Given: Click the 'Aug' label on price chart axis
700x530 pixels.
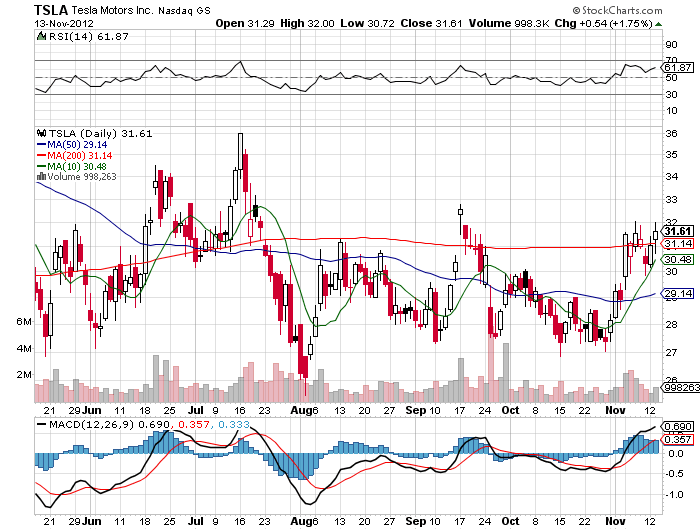Looking at the screenshot, I should pyautogui.click(x=300, y=410).
